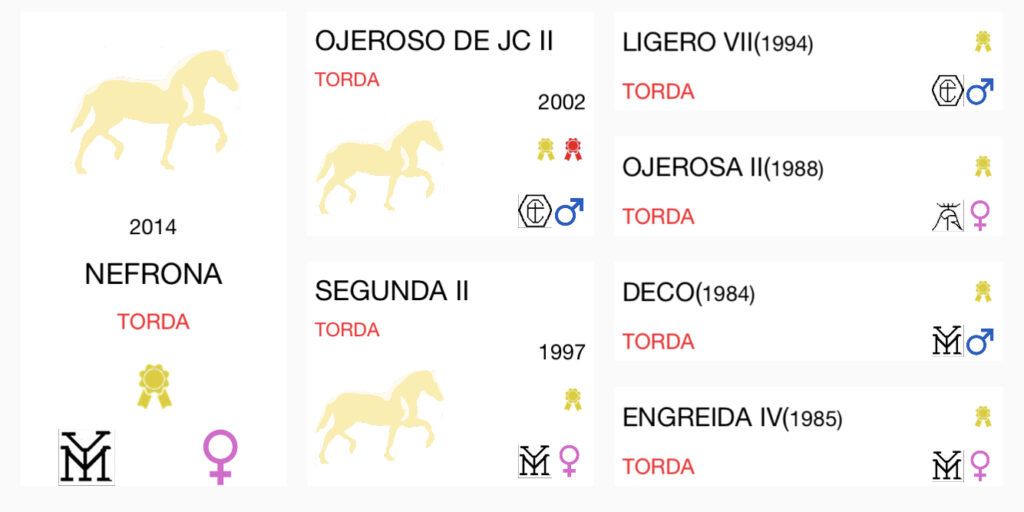Click the breeder brand icon next to OJEROSA II
Screen dimensions: 1024x512
[x=948, y=216]
